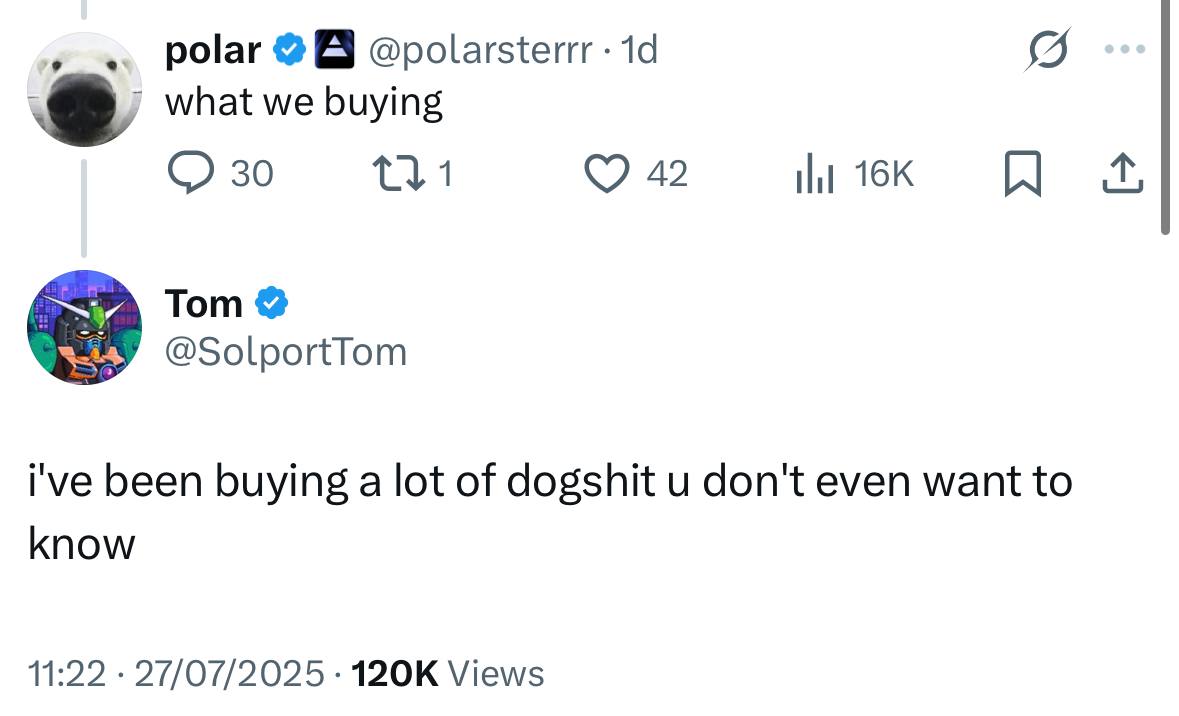
Task: Open Tom's robot avatar profile picture
Action: click(84, 327)
